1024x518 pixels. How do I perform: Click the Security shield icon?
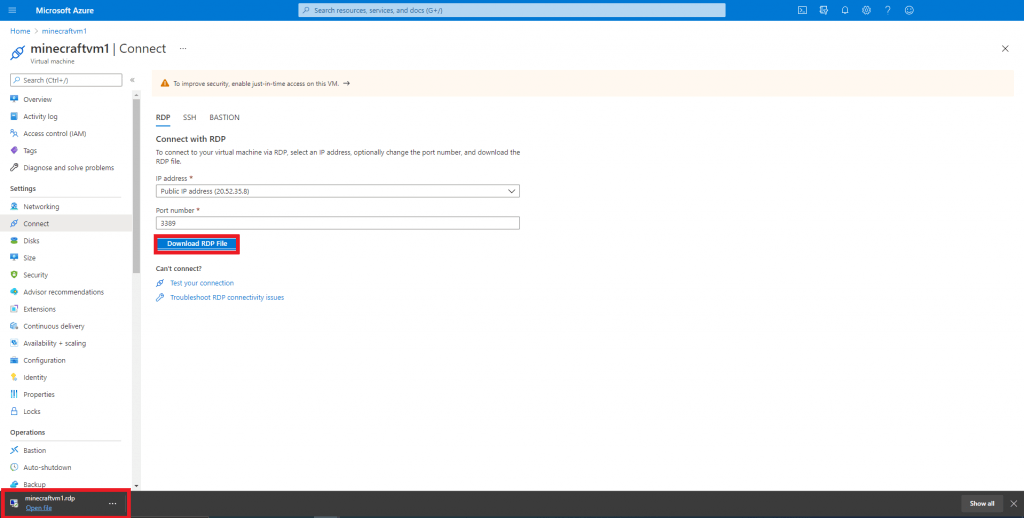coord(14,275)
